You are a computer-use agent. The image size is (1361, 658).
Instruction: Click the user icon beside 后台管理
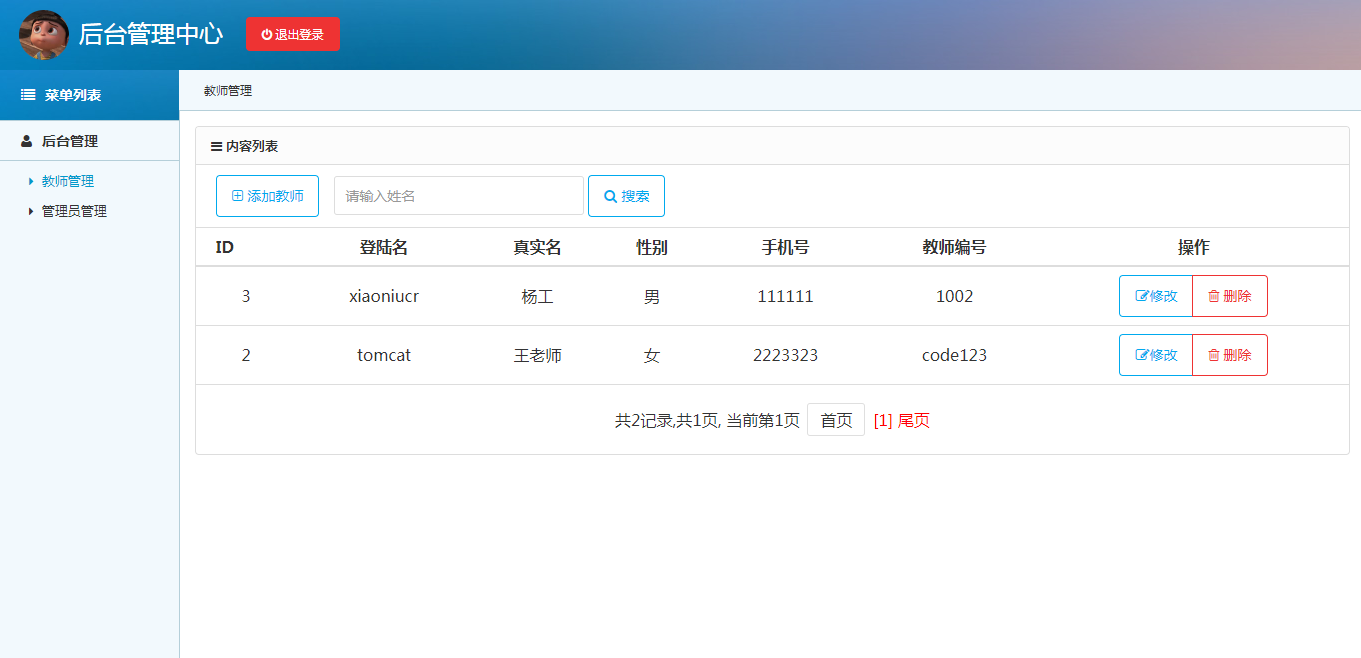click(27, 141)
